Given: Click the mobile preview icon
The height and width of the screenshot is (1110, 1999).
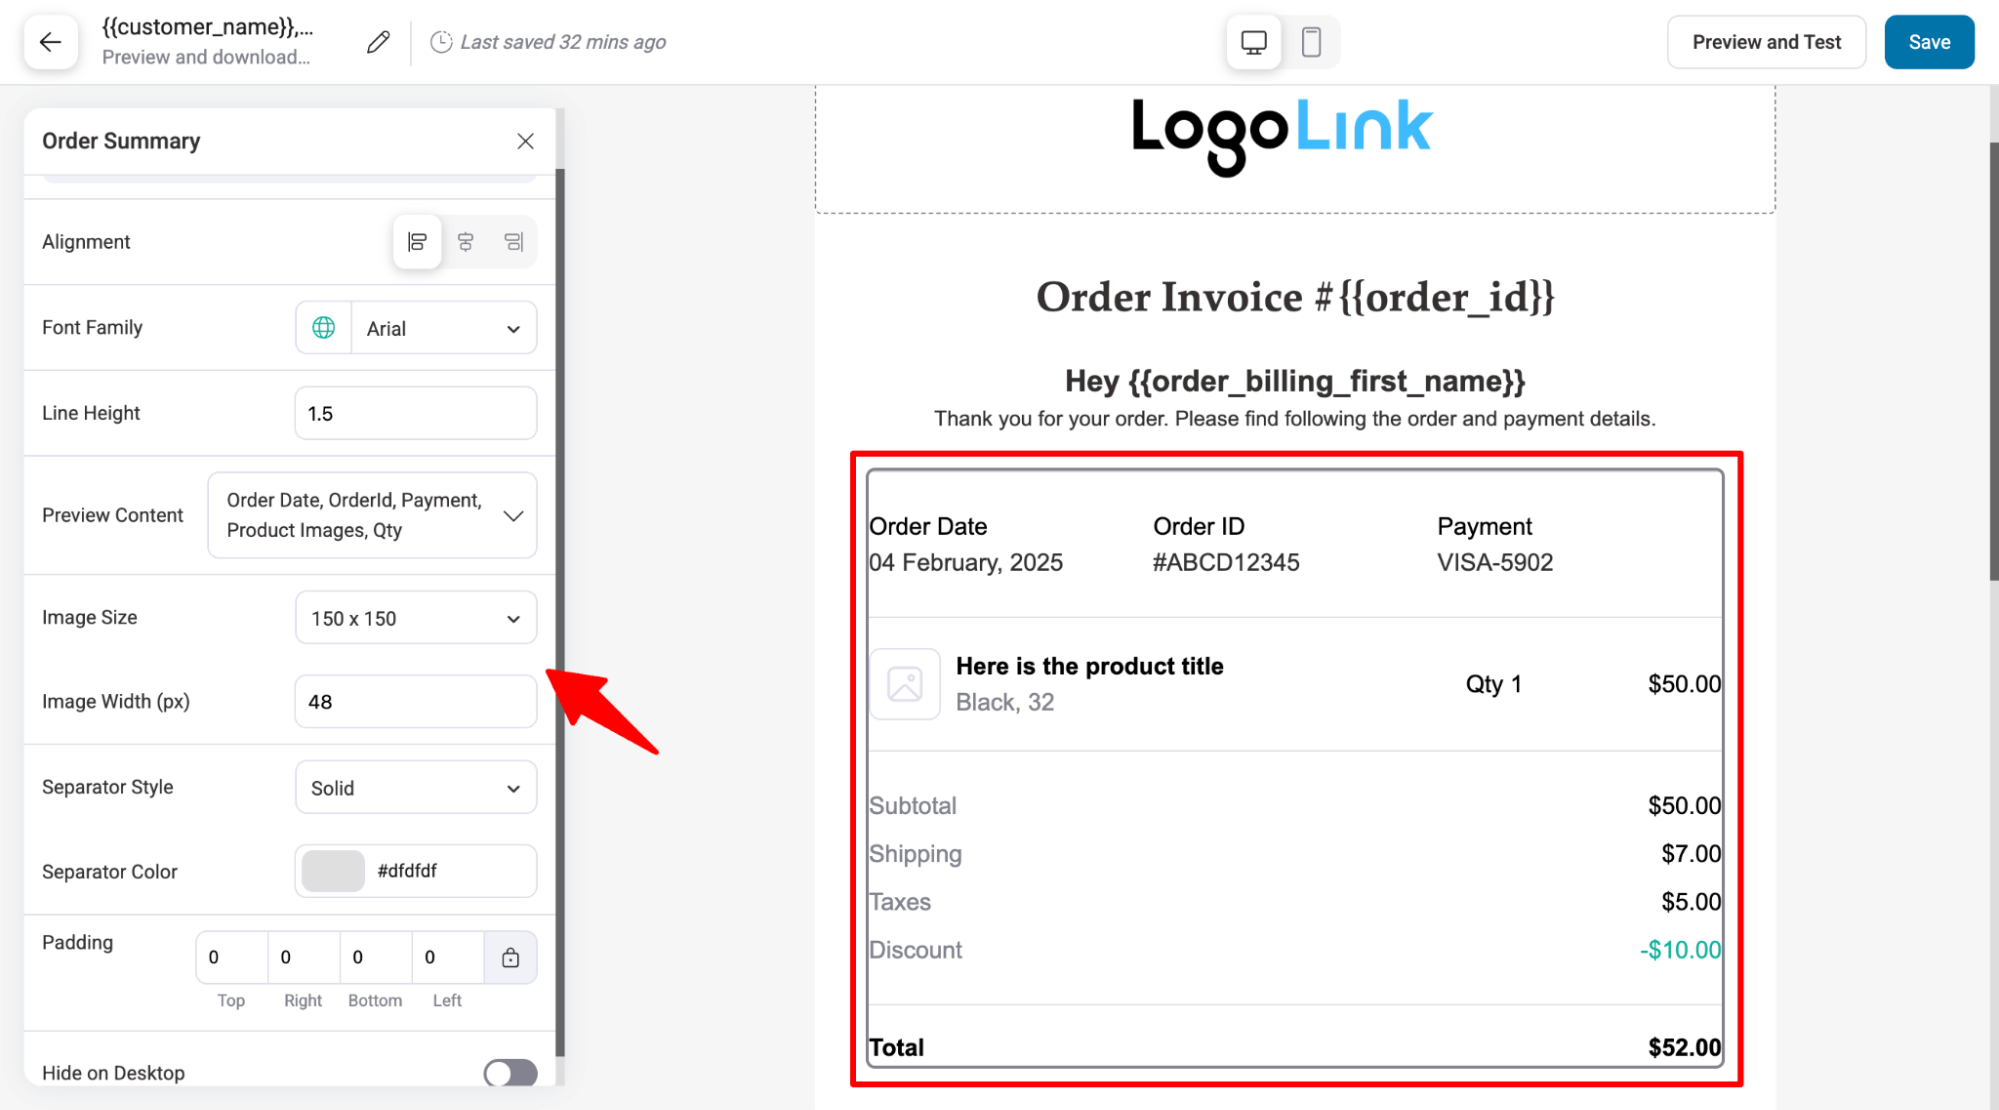Looking at the screenshot, I should click(x=1309, y=41).
